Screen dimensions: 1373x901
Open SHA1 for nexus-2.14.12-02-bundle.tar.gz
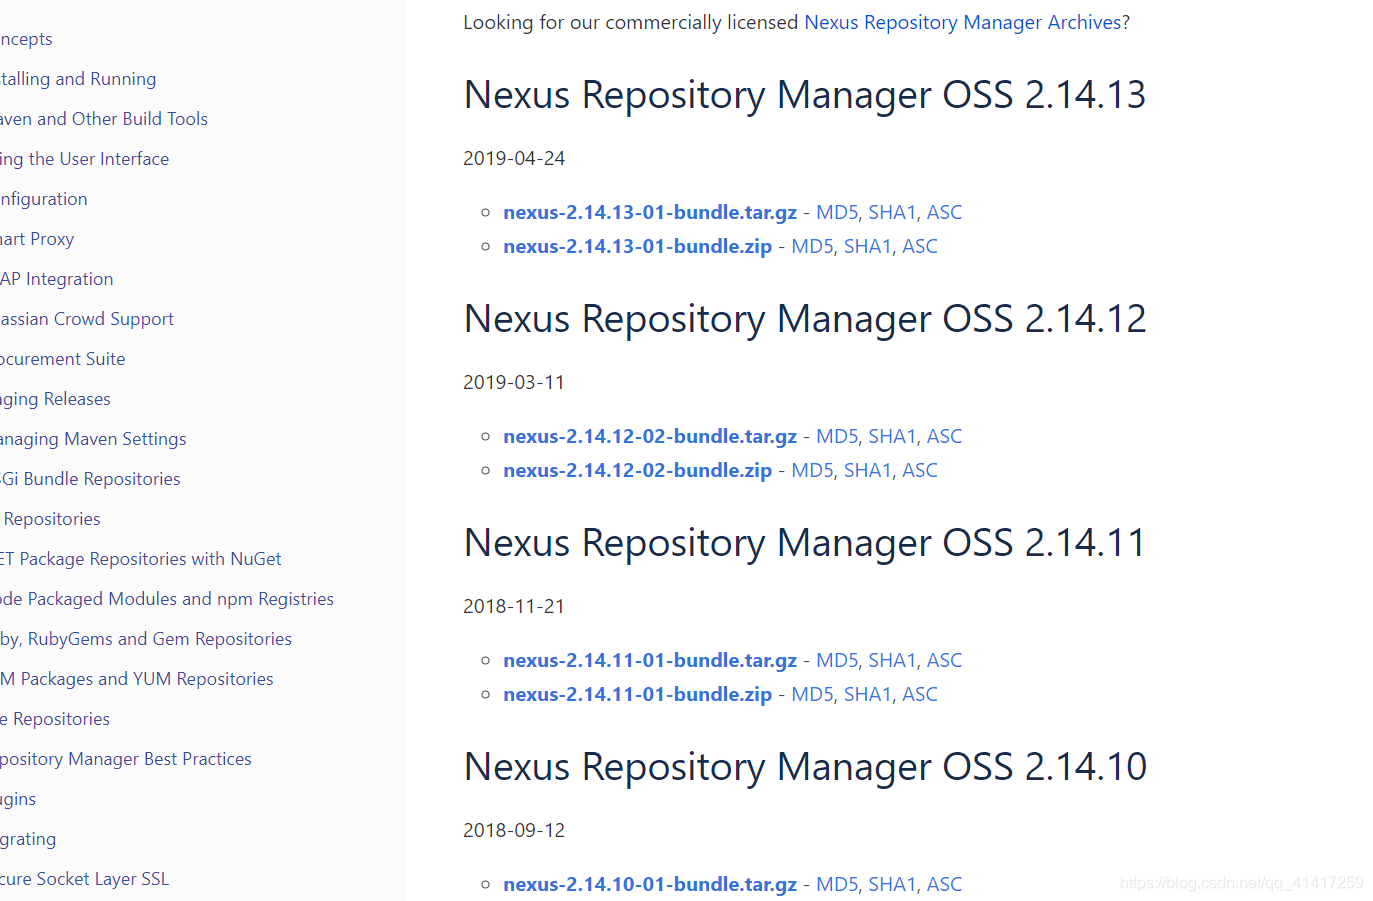click(892, 436)
